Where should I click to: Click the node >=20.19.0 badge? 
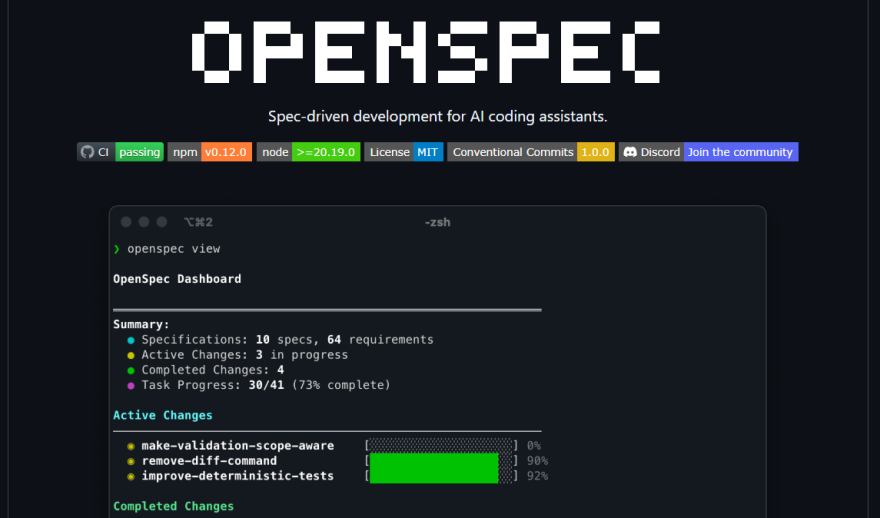[x=309, y=152]
